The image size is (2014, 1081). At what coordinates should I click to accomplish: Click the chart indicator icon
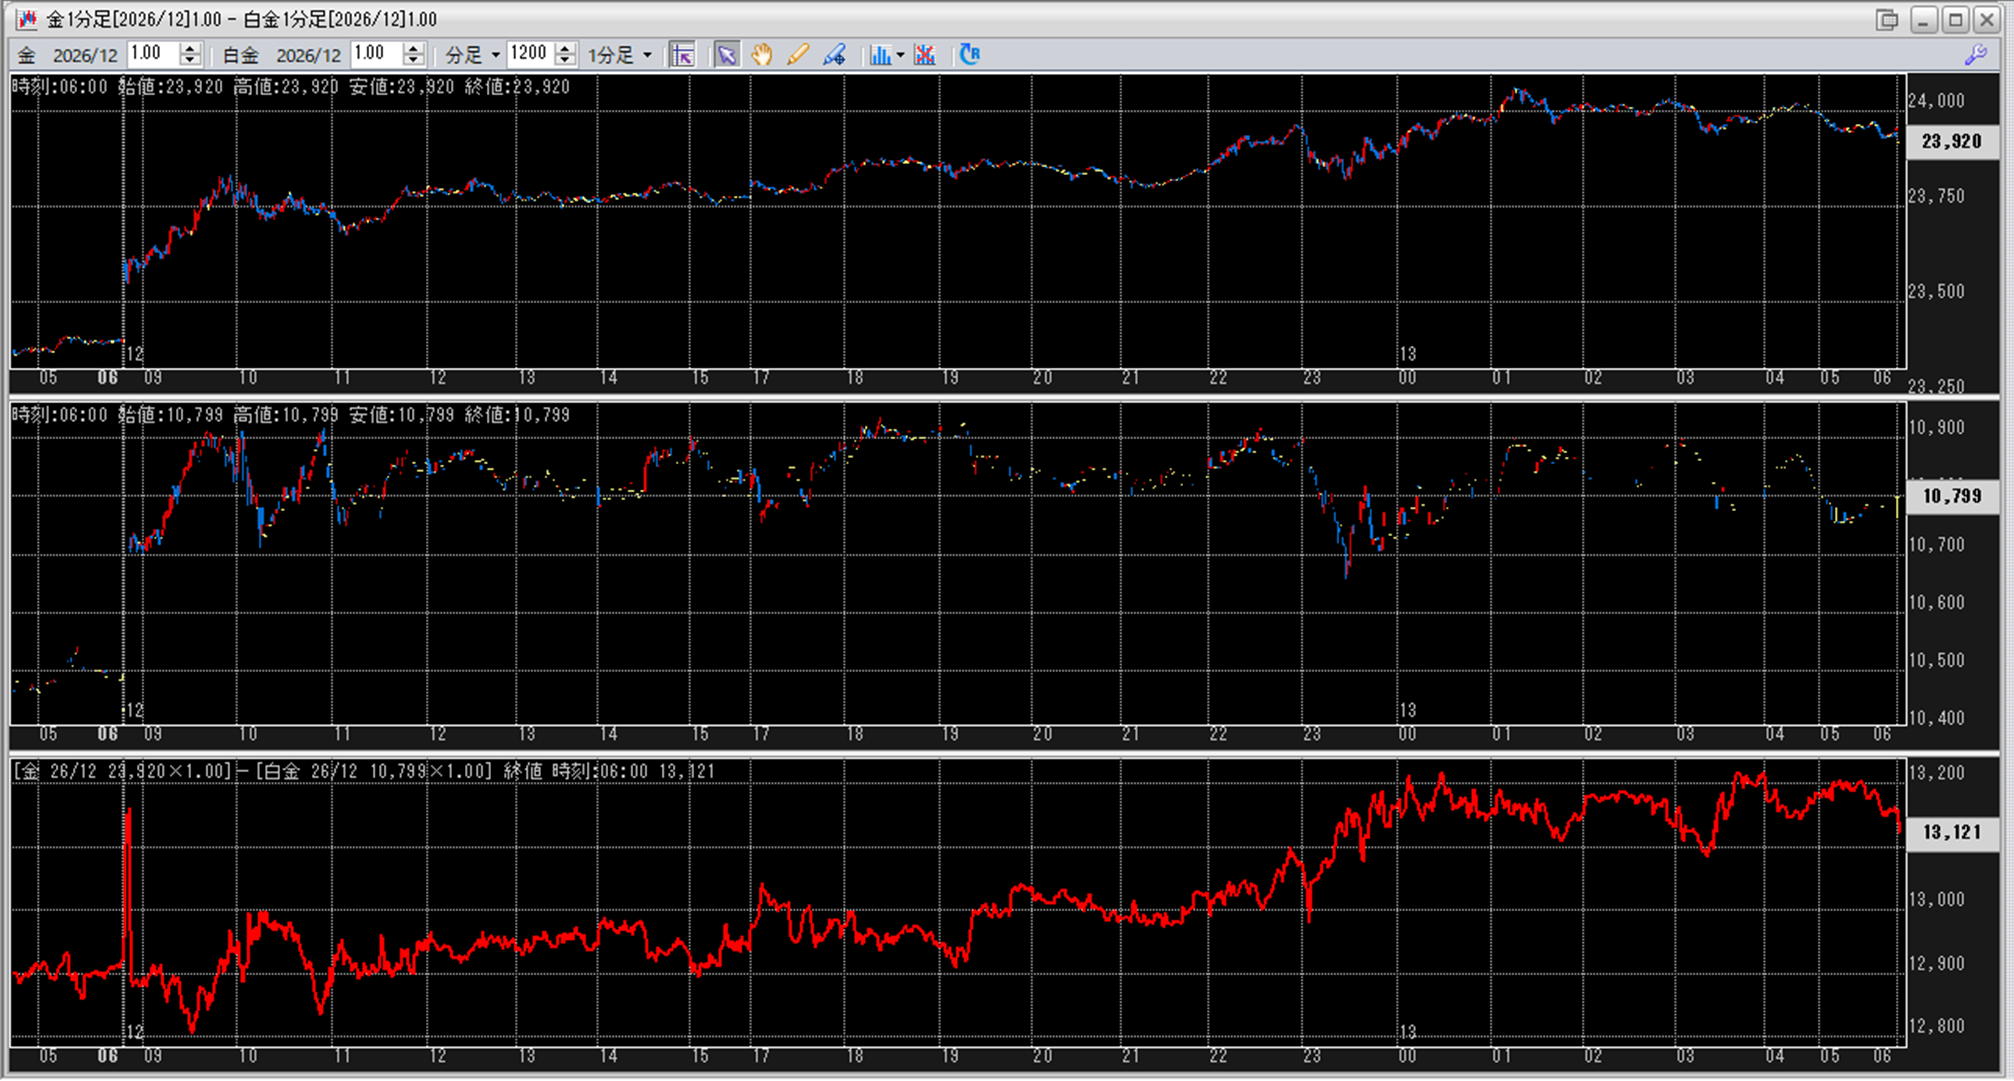point(879,55)
